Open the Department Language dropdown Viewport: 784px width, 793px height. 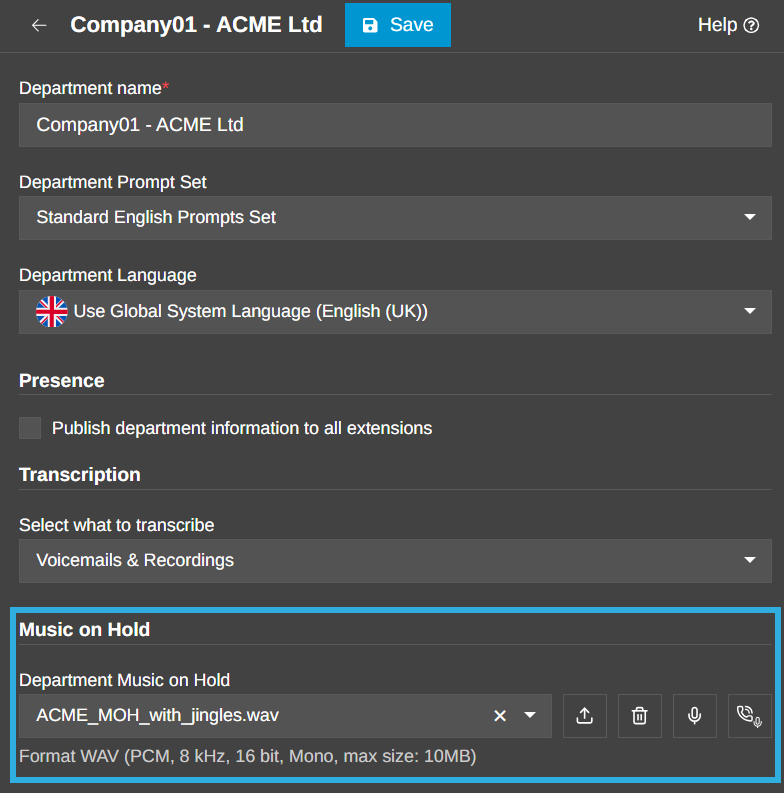[395, 312]
